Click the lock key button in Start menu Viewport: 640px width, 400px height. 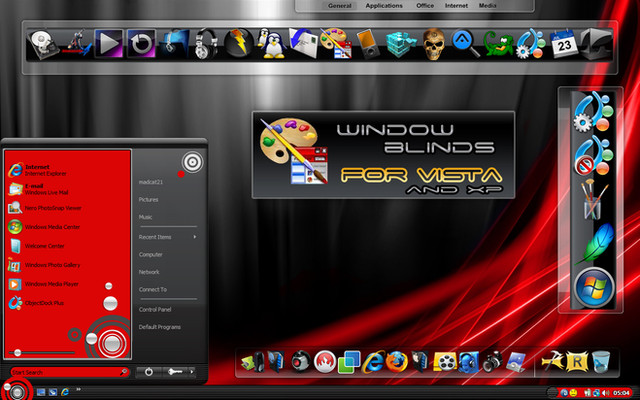click(x=175, y=372)
